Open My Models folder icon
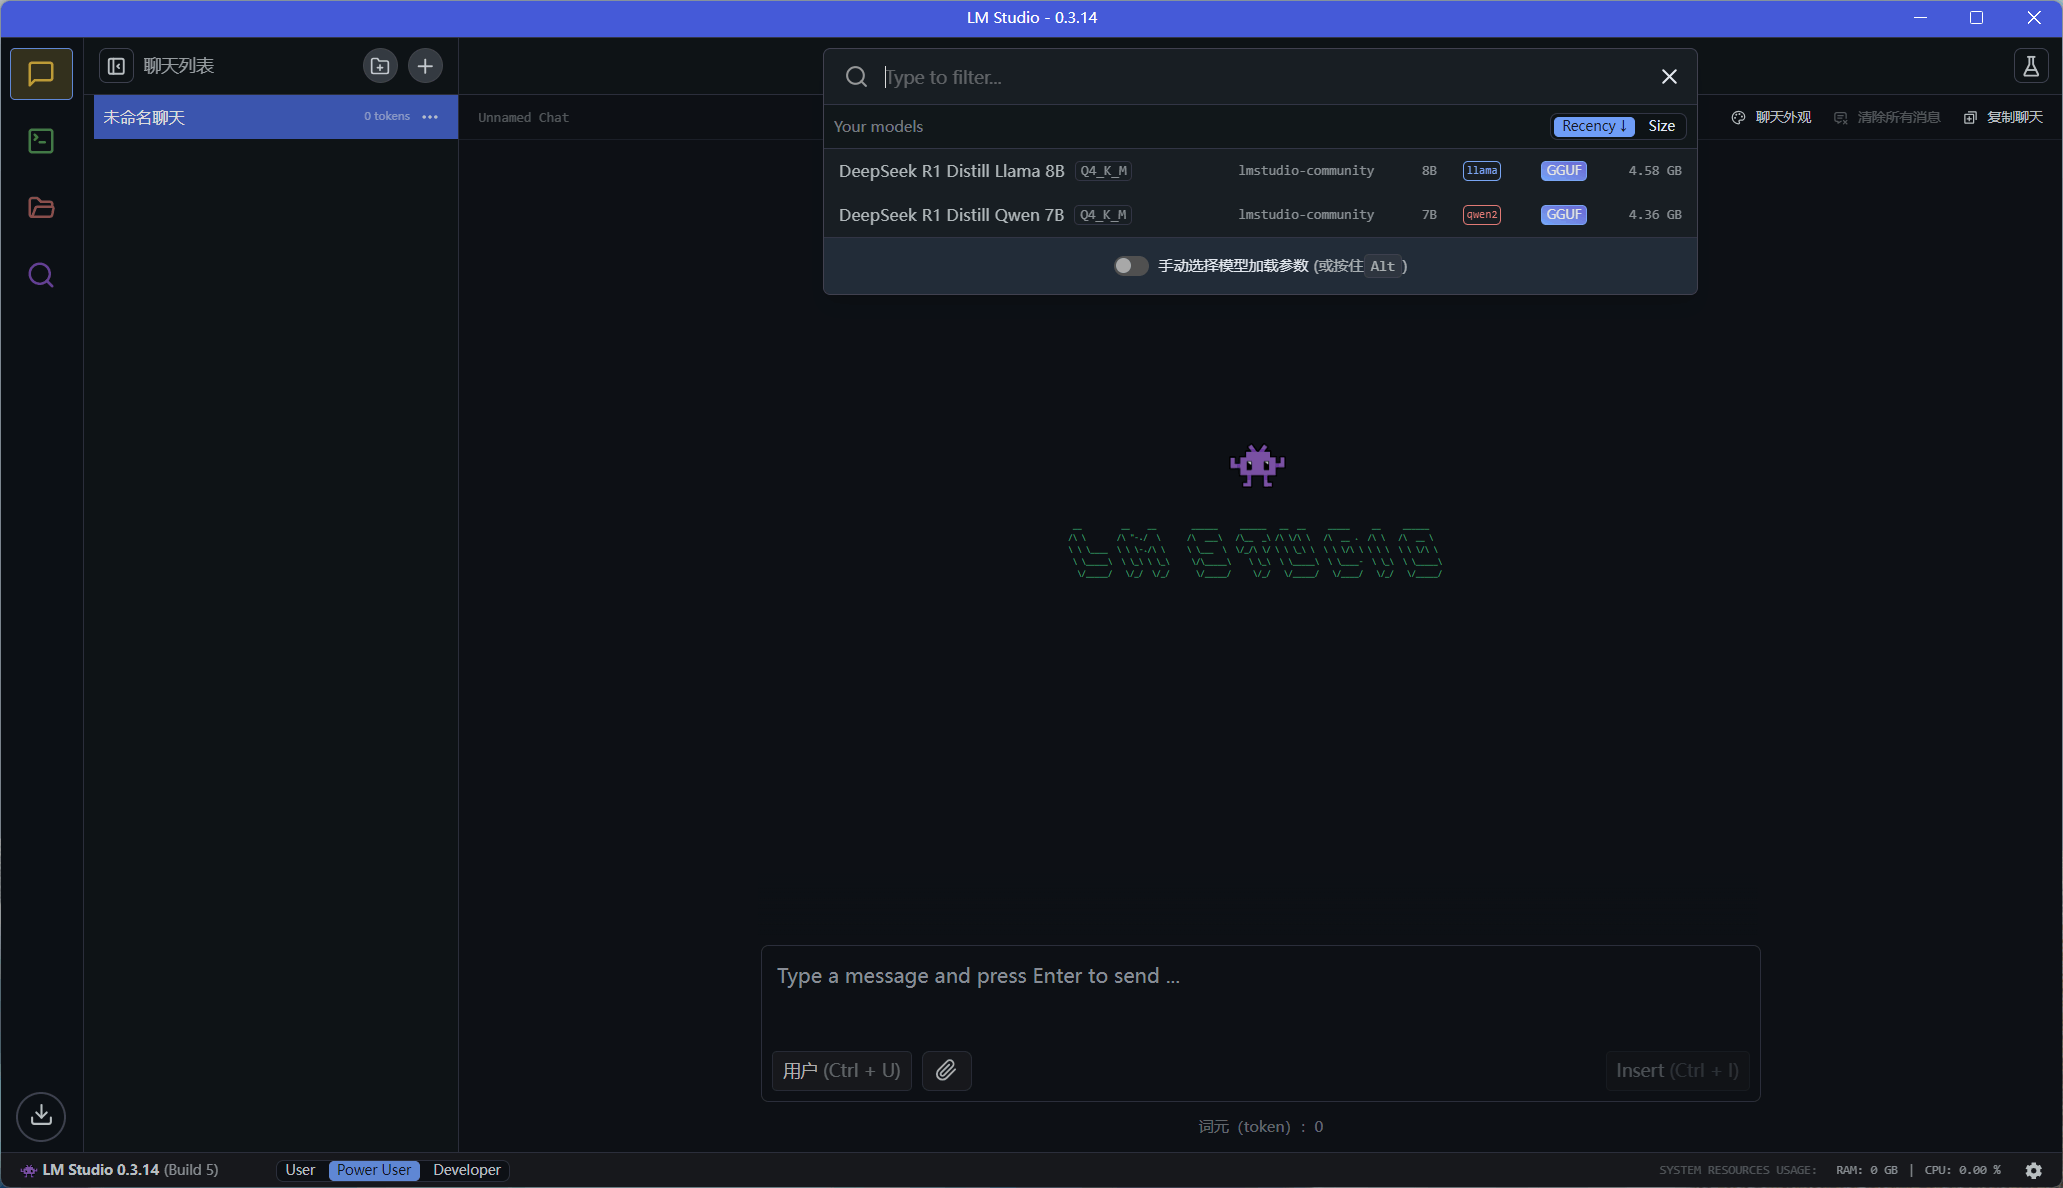Viewport: 2063px width, 1188px height. pyautogui.click(x=41, y=208)
